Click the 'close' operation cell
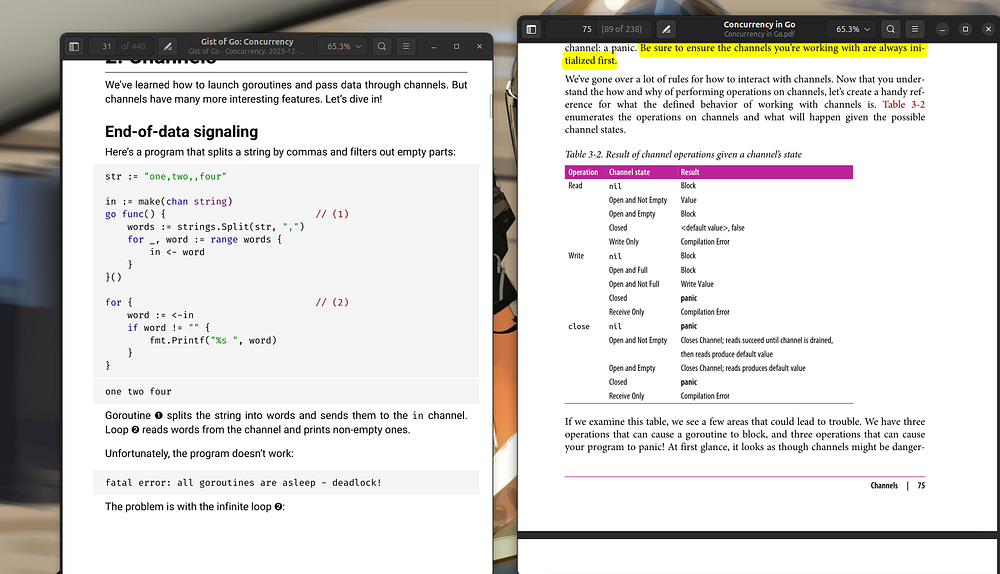This screenshot has width=1000, height=574. coord(578,327)
